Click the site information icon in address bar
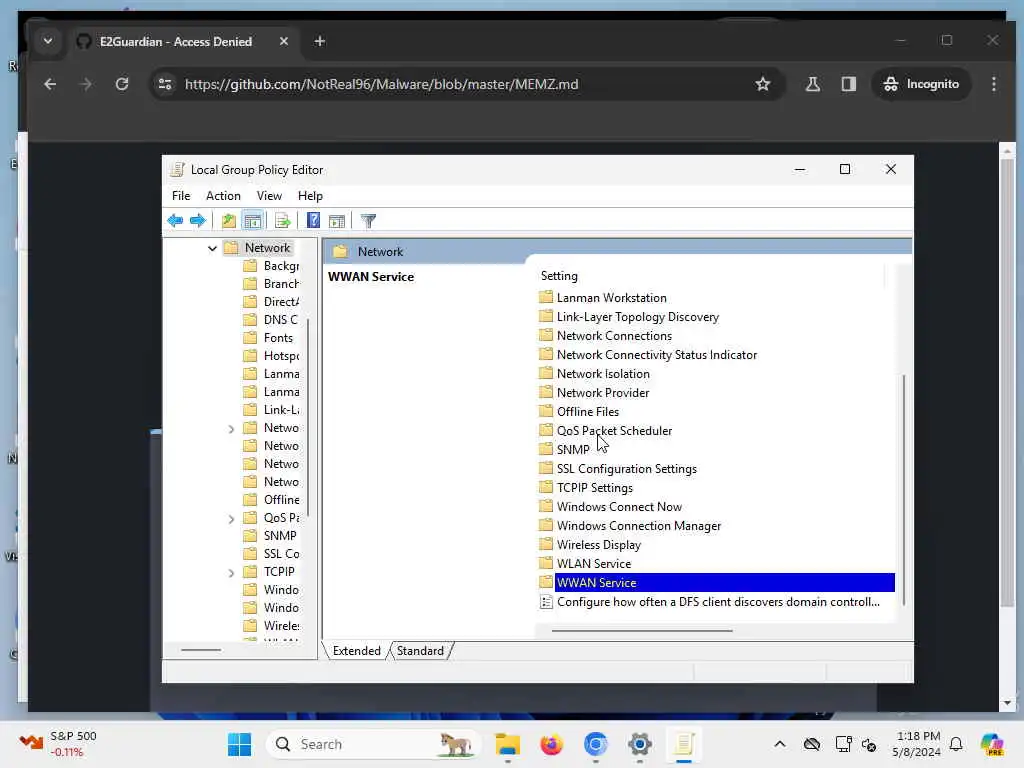This screenshot has height=768, width=1024. pyautogui.click(x=165, y=84)
